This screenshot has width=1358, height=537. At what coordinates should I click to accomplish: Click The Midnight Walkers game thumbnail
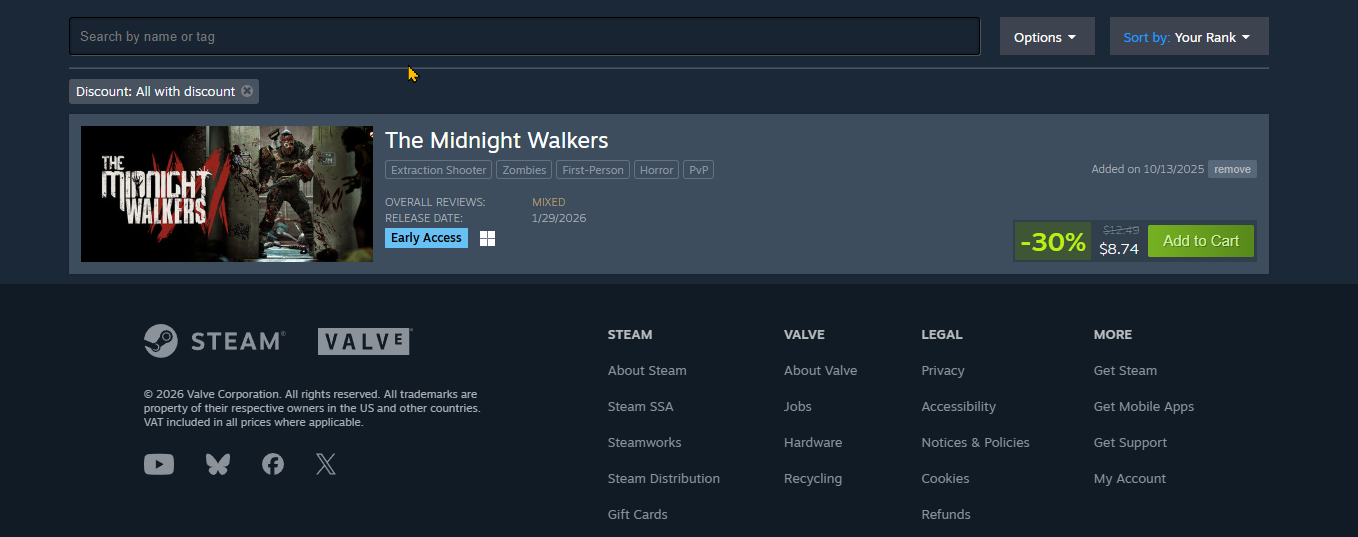tap(227, 194)
